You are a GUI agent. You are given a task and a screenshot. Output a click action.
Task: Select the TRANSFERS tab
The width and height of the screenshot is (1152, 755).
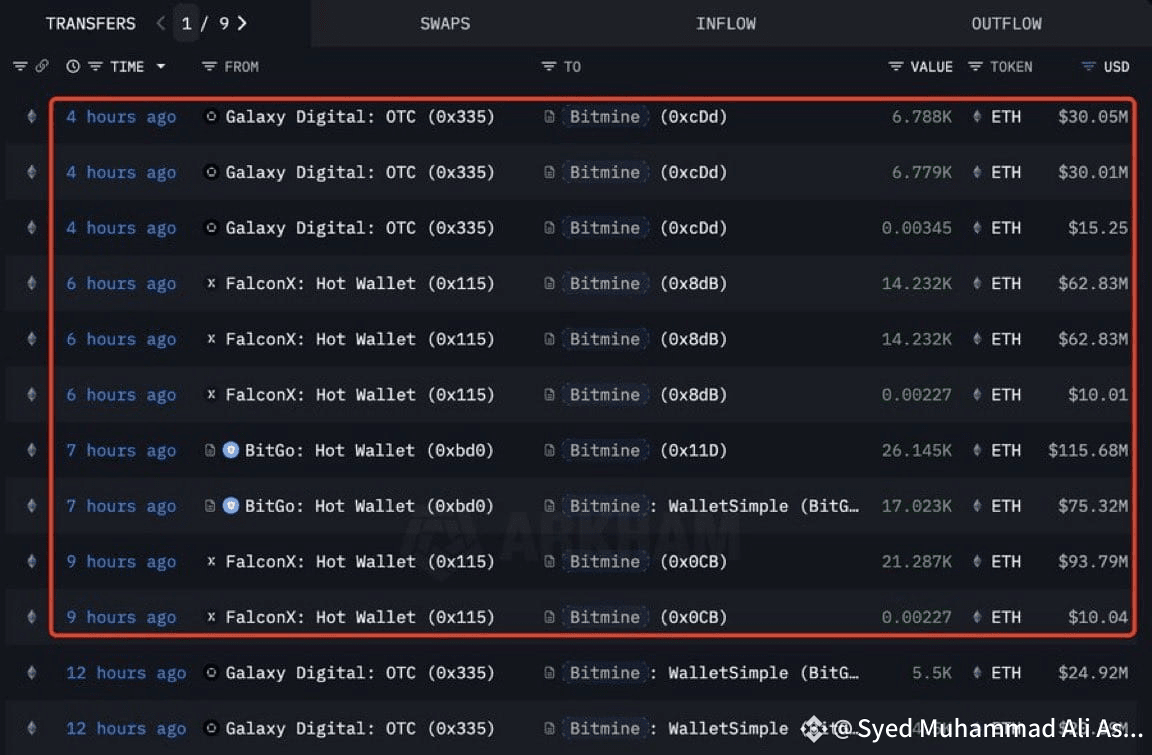[90, 24]
